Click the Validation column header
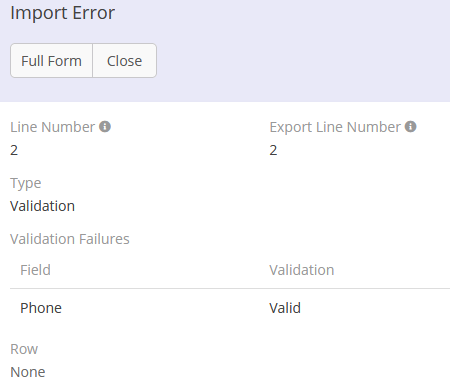450x390 pixels. tap(302, 270)
